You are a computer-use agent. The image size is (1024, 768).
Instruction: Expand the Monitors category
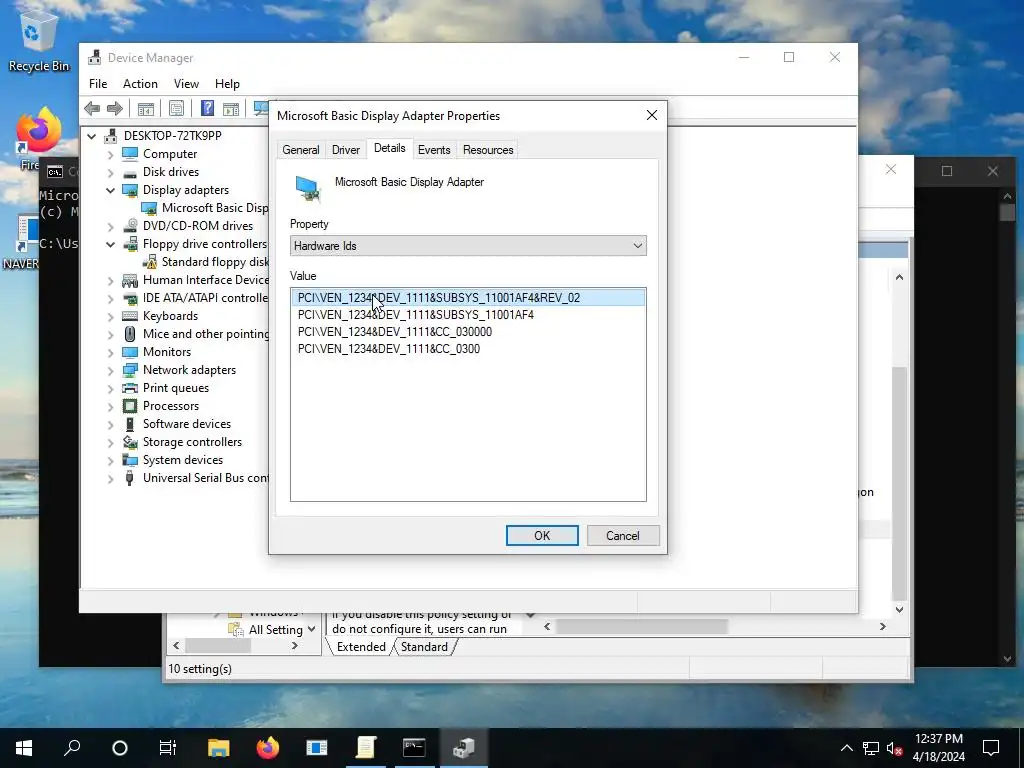click(110, 352)
